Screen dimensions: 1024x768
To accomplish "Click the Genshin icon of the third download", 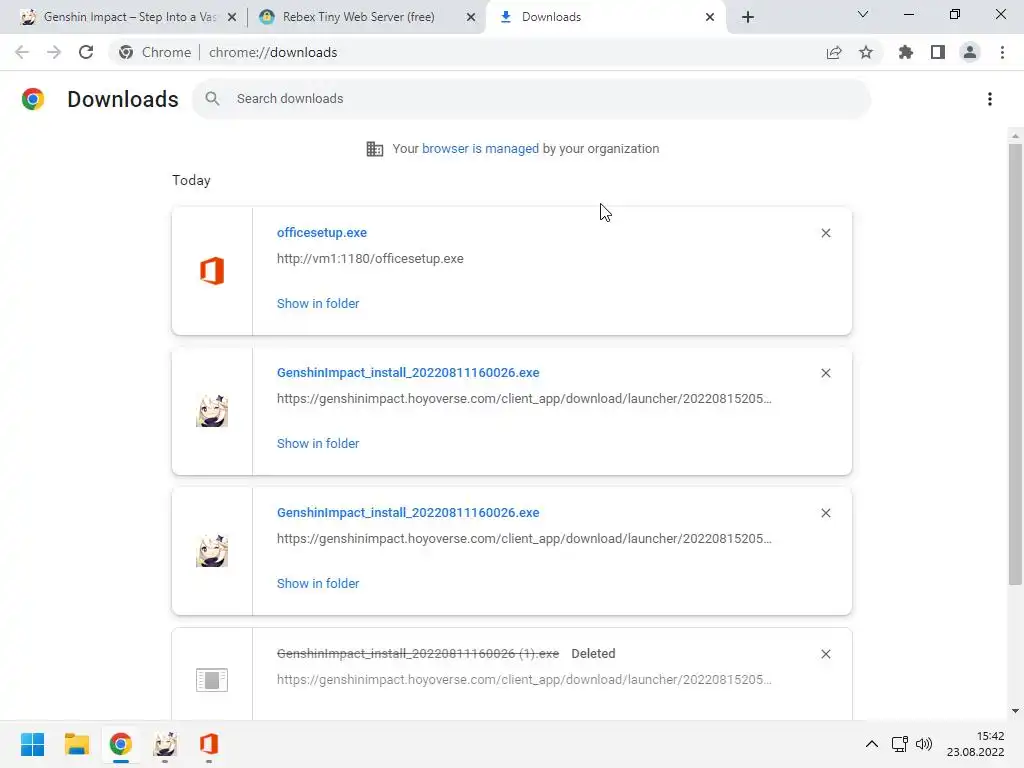I will pyautogui.click(x=212, y=551).
